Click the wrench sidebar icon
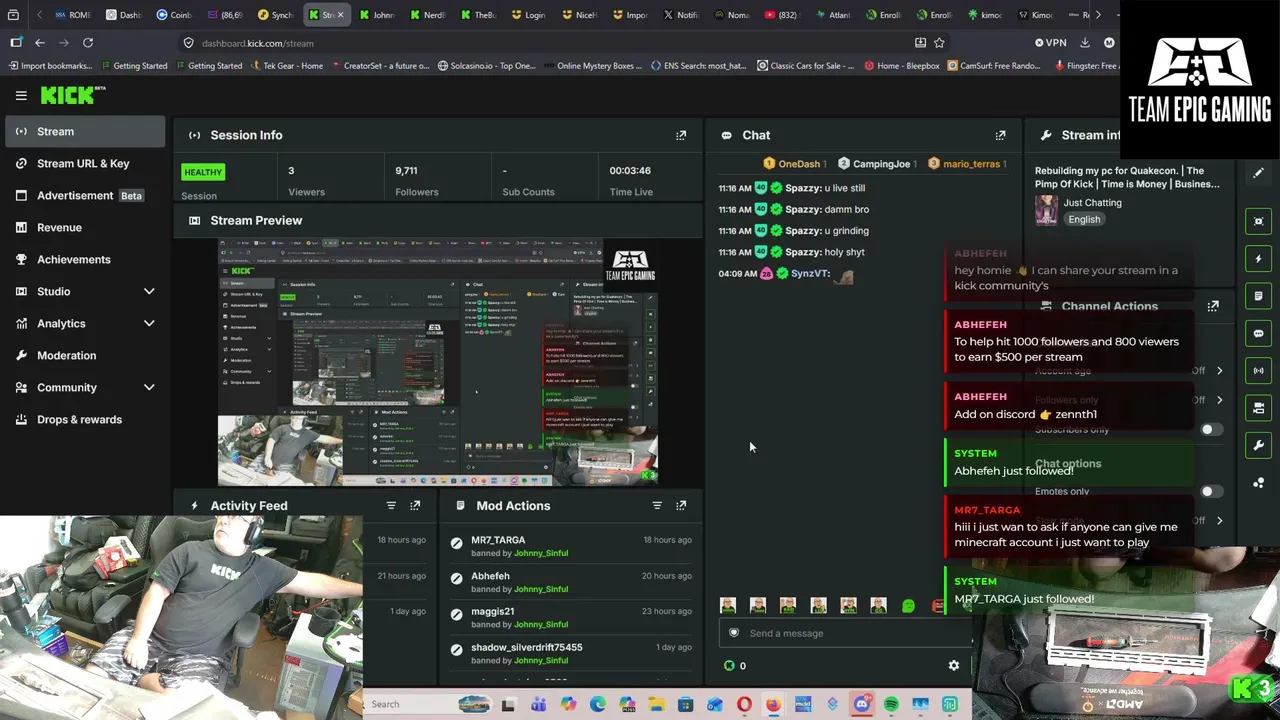Image resolution: width=1280 pixels, height=720 pixels. (1259, 445)
